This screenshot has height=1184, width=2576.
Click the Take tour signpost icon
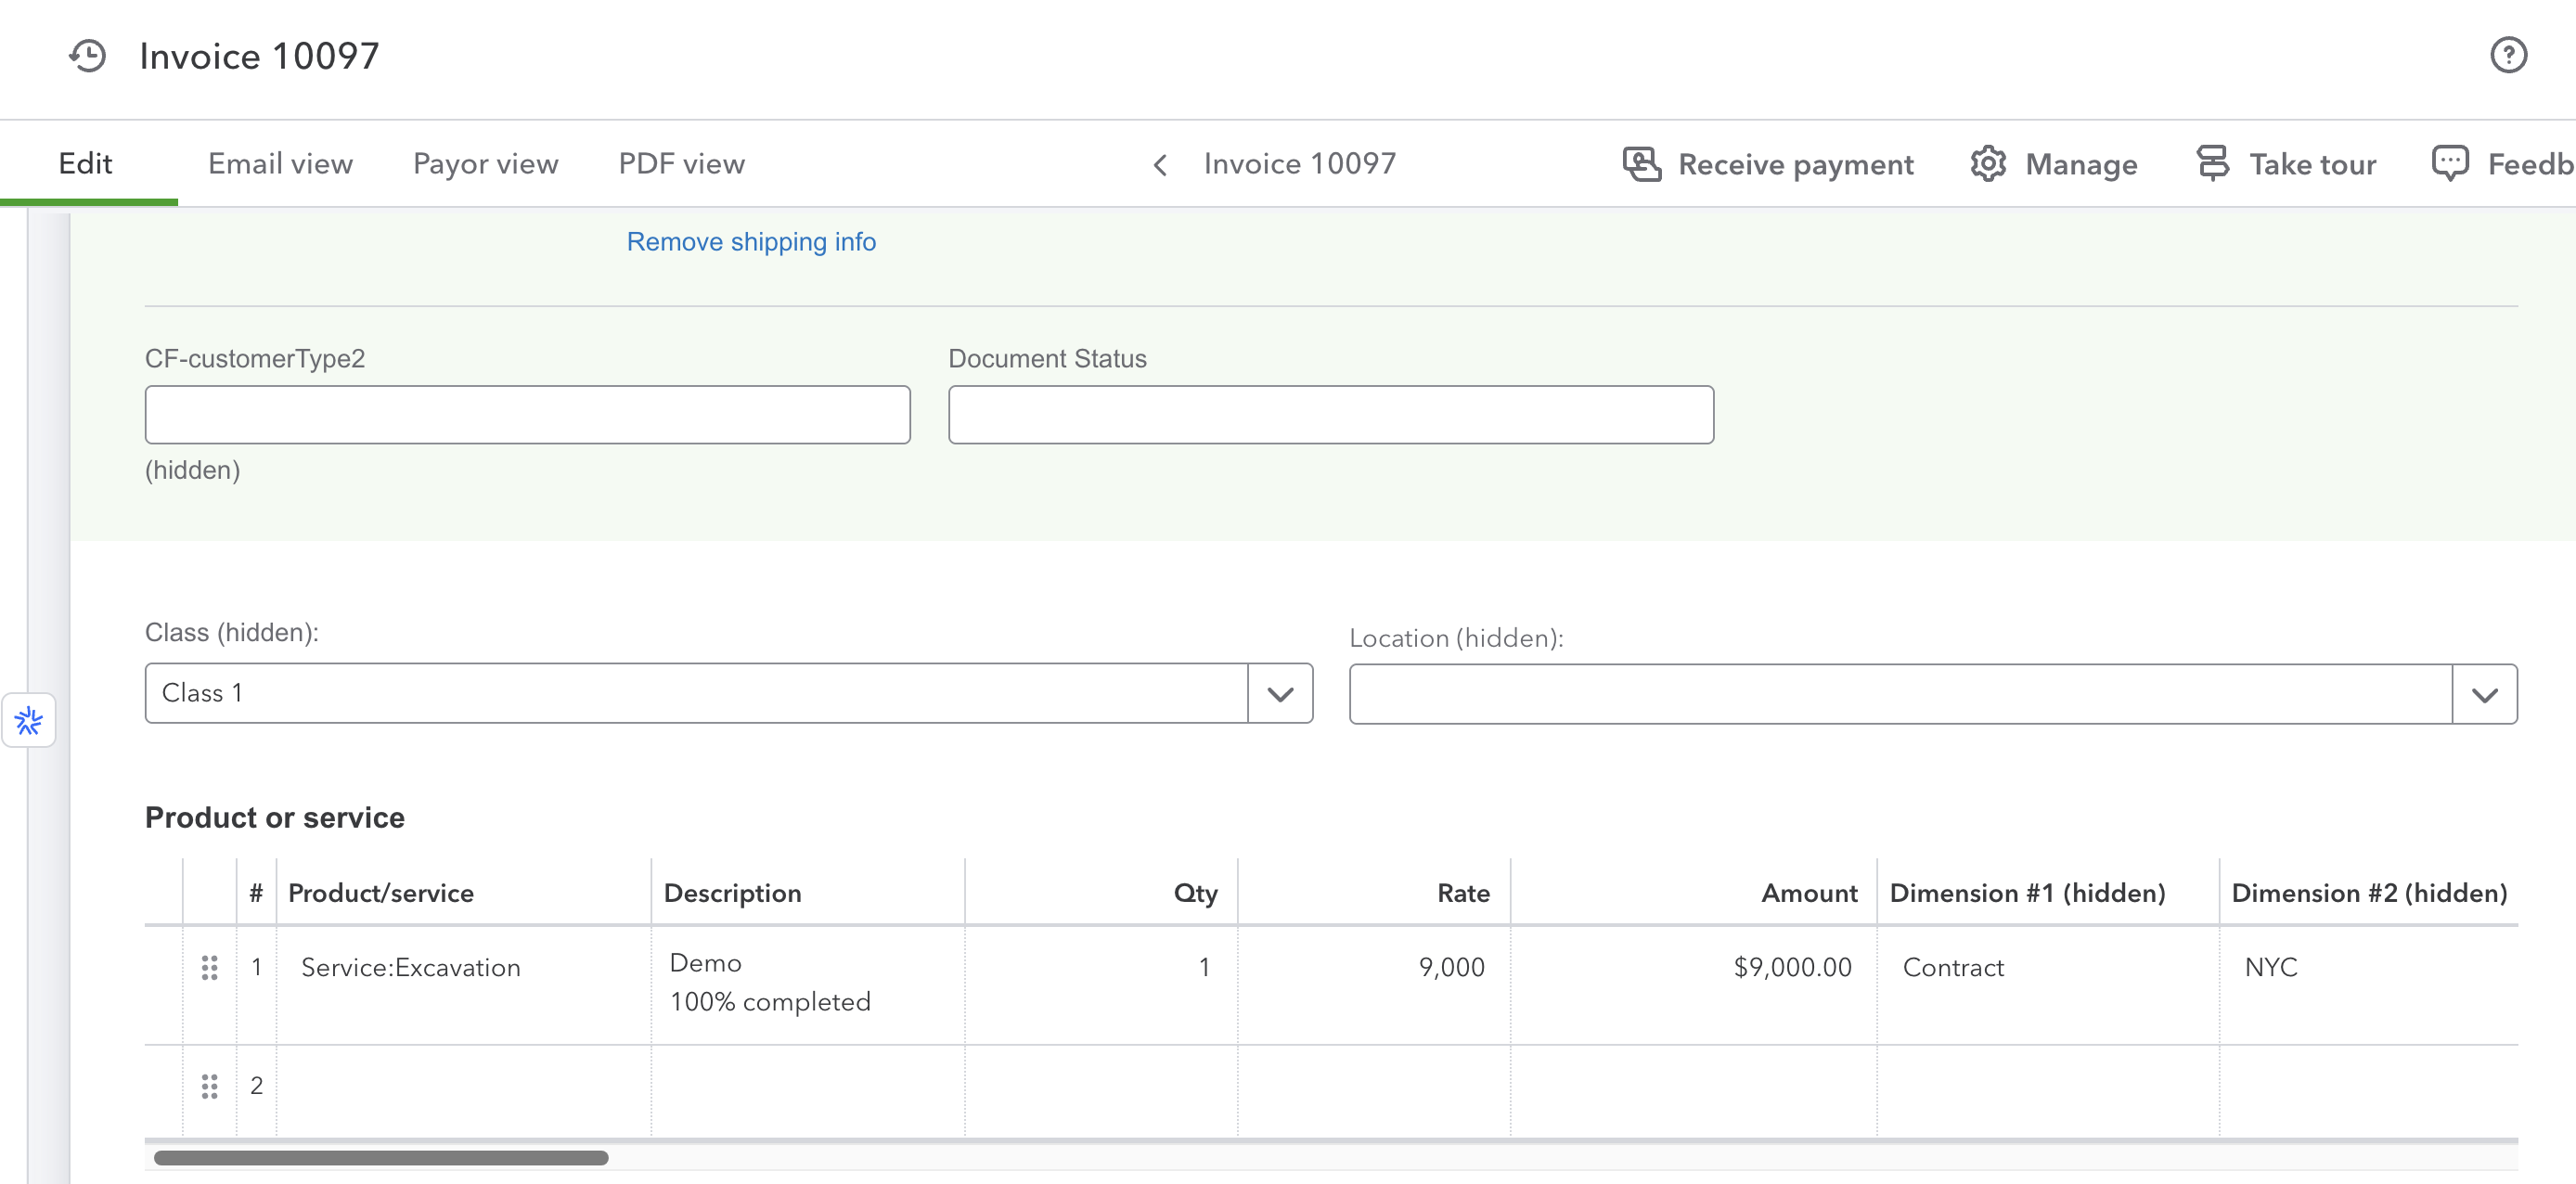coord(2212,164)
